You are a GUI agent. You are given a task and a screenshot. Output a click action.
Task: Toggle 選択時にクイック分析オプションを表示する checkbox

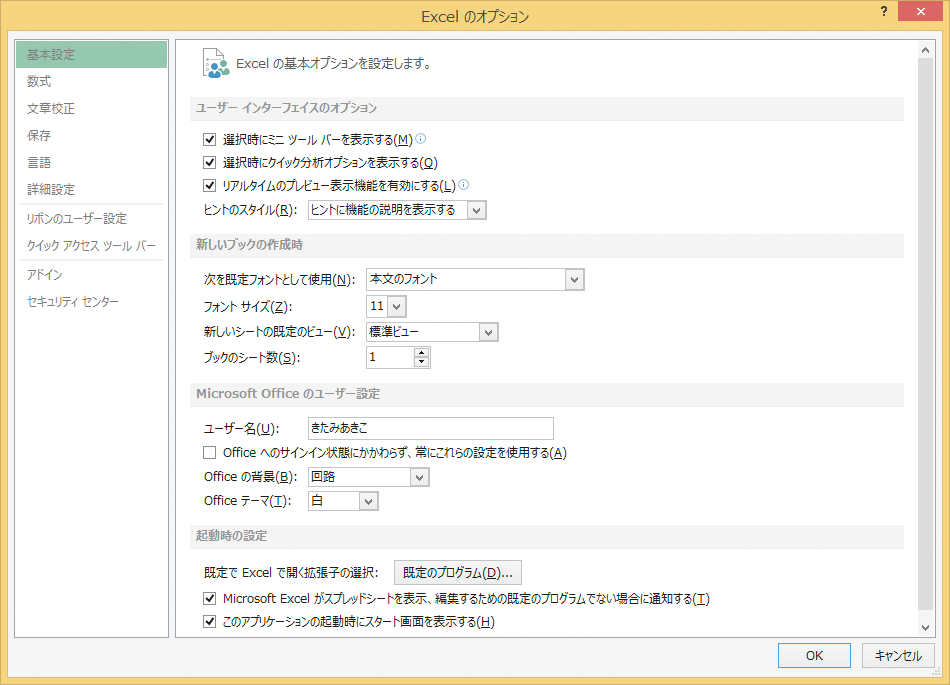pos(210,162)
